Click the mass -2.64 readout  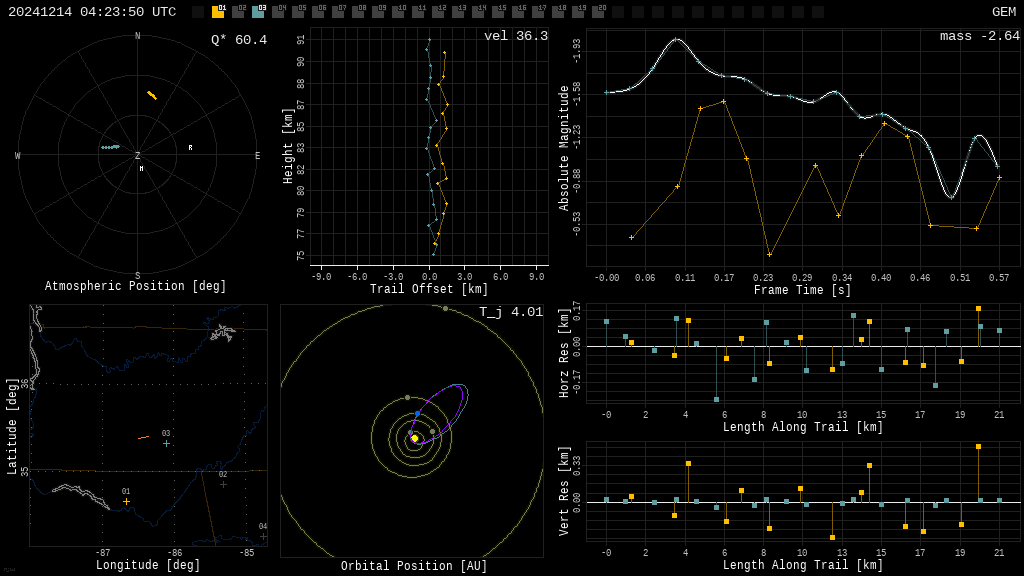tap(979, 36)
